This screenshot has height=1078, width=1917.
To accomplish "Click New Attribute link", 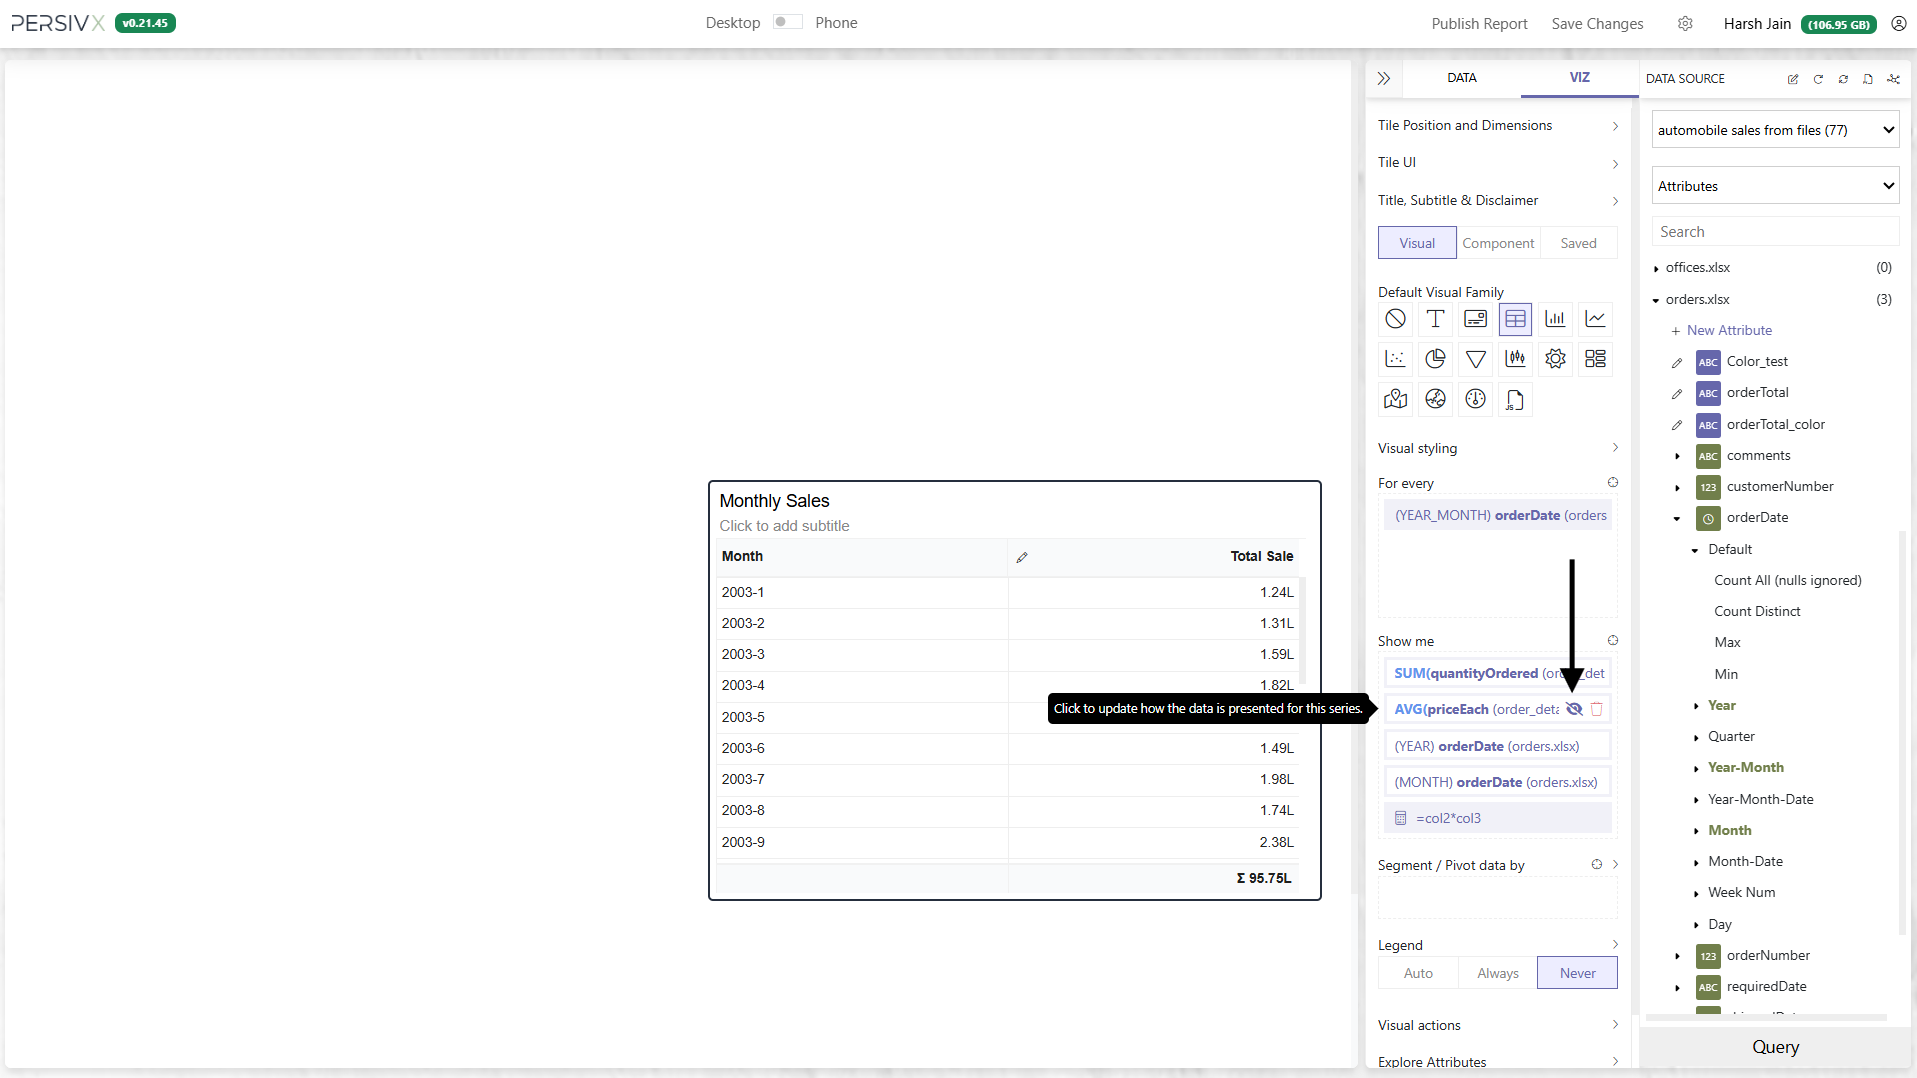I will [x=1729, y=330].
